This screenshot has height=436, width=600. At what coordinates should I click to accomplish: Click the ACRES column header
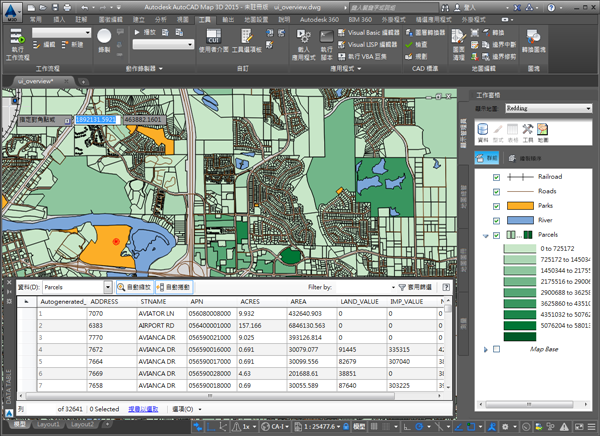coord(250,300)
